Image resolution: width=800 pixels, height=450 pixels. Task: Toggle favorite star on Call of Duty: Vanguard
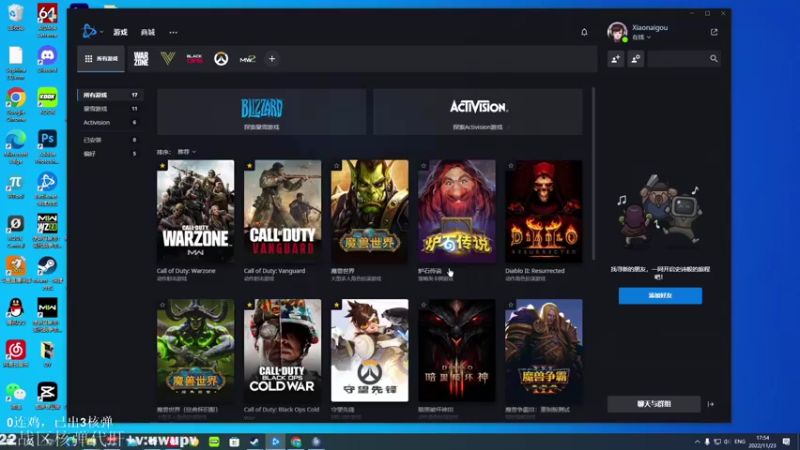[249, 166]
